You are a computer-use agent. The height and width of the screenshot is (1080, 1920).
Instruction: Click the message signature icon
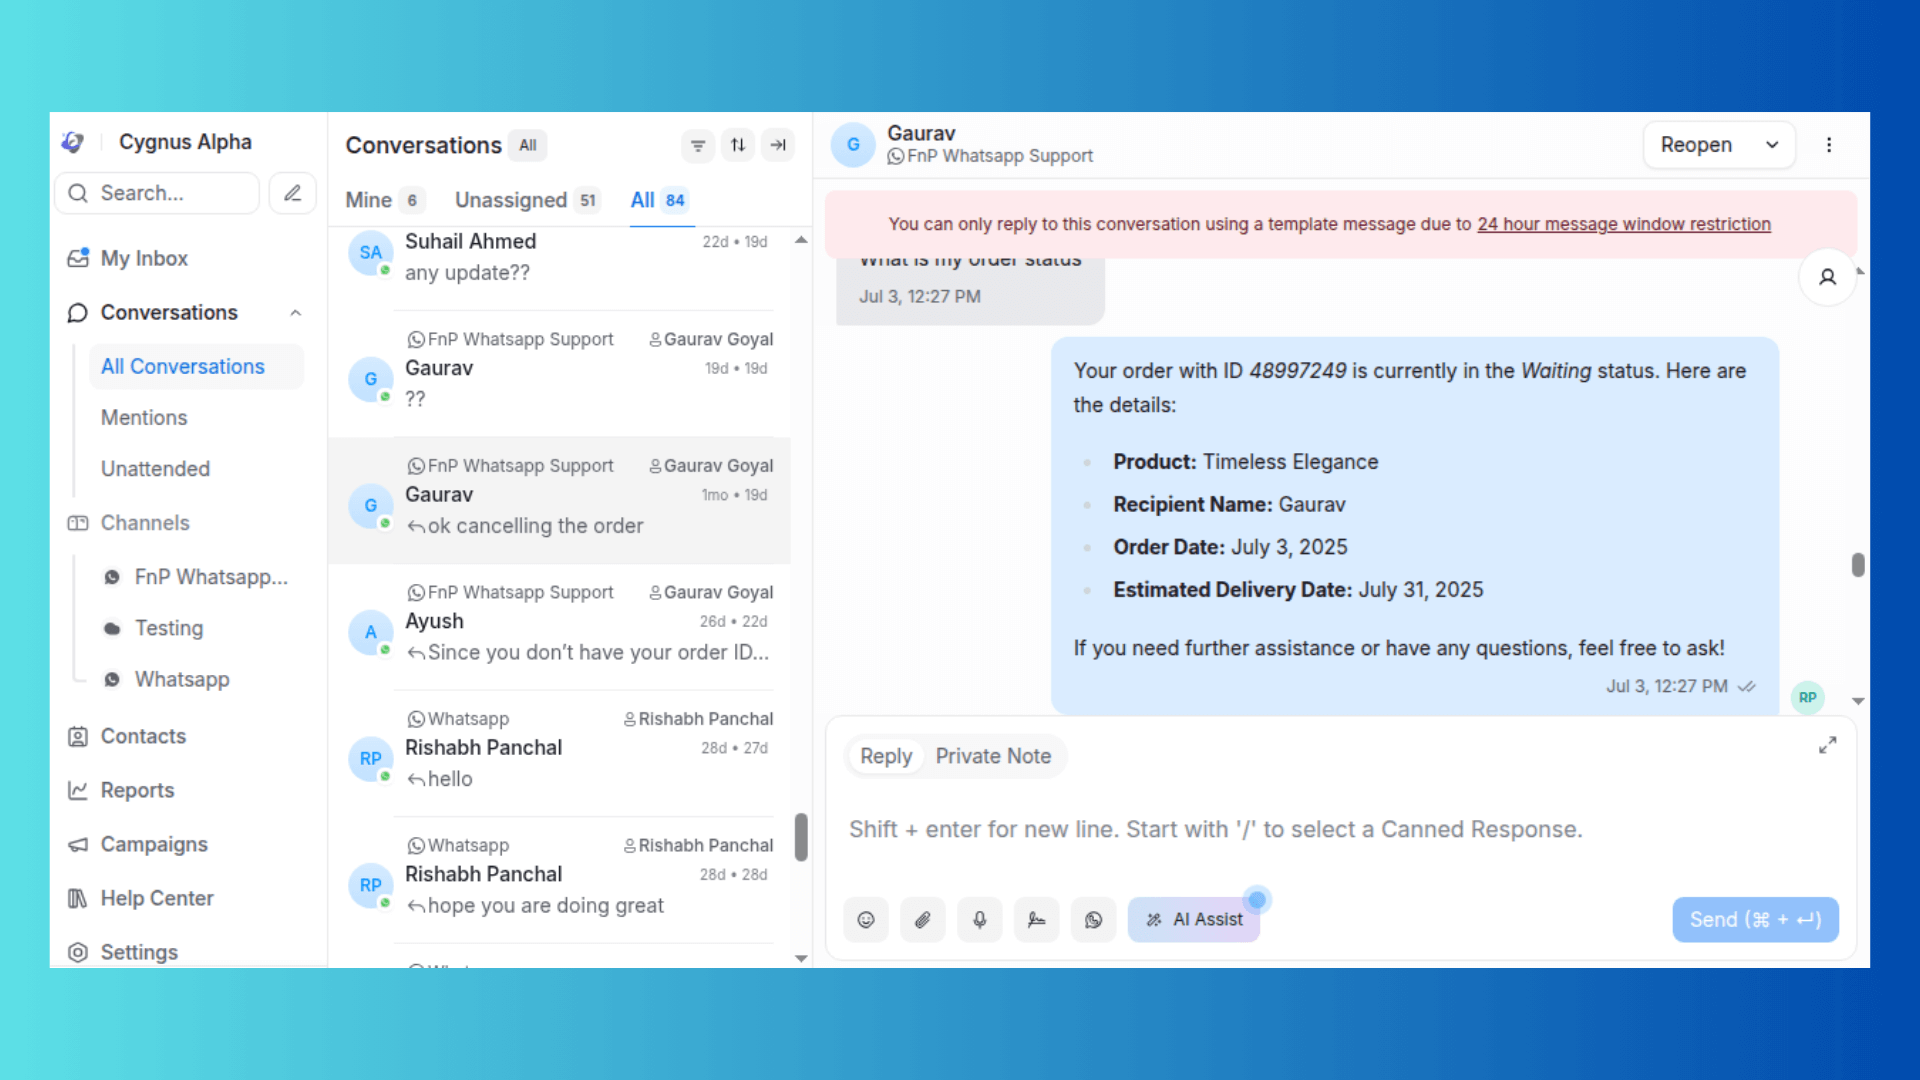pos(1037,919)
